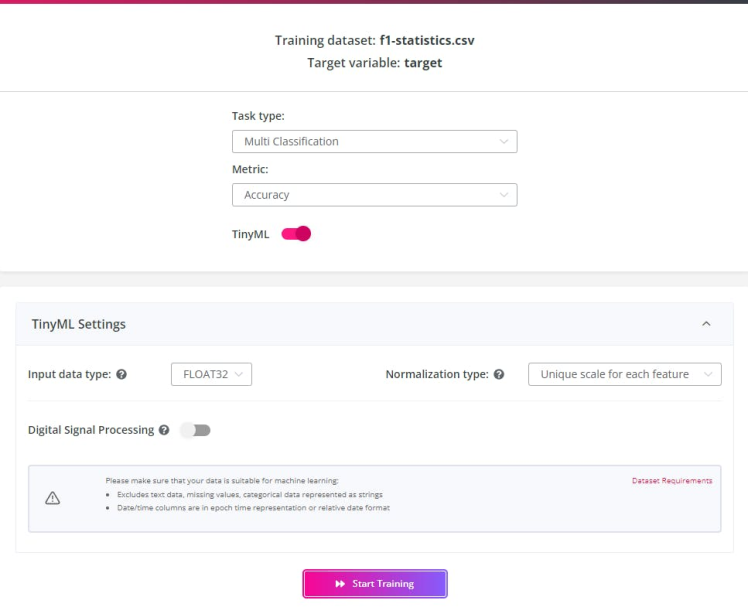The image size is (748, 607).
Task: Click the Metric label
Action: coord(250,169)
